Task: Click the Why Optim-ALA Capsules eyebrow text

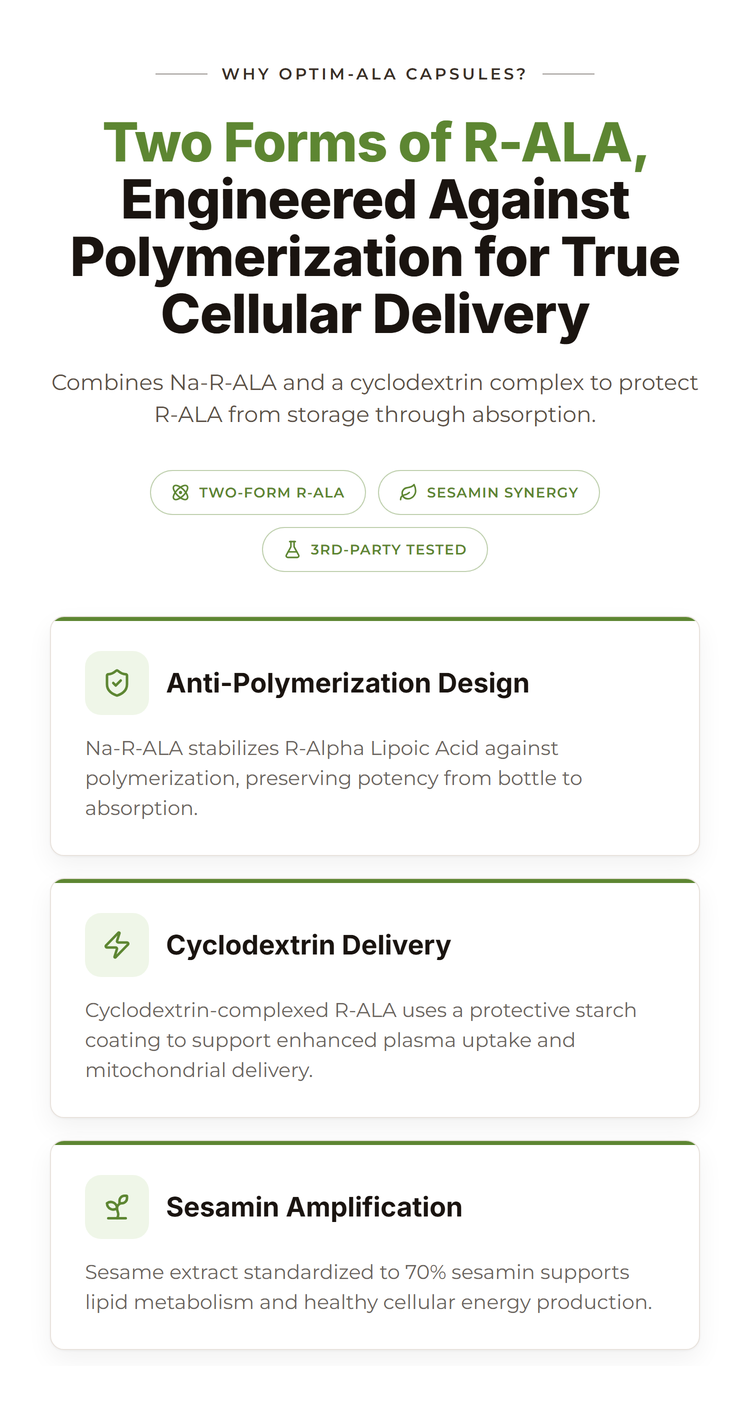Action: point(375,74)
